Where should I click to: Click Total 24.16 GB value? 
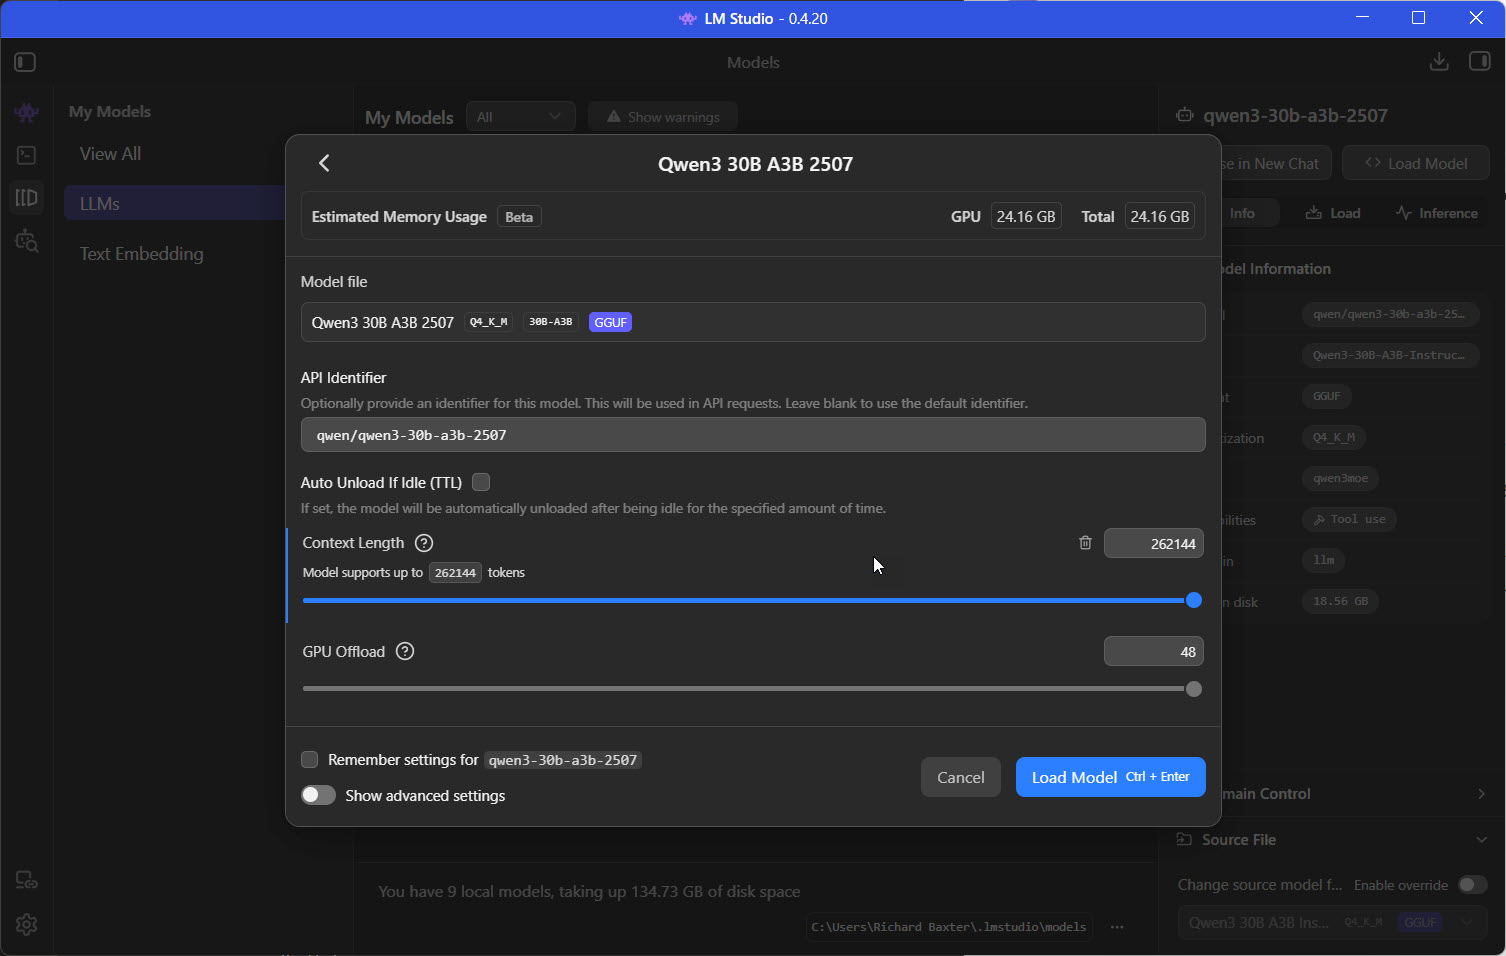1160,216
